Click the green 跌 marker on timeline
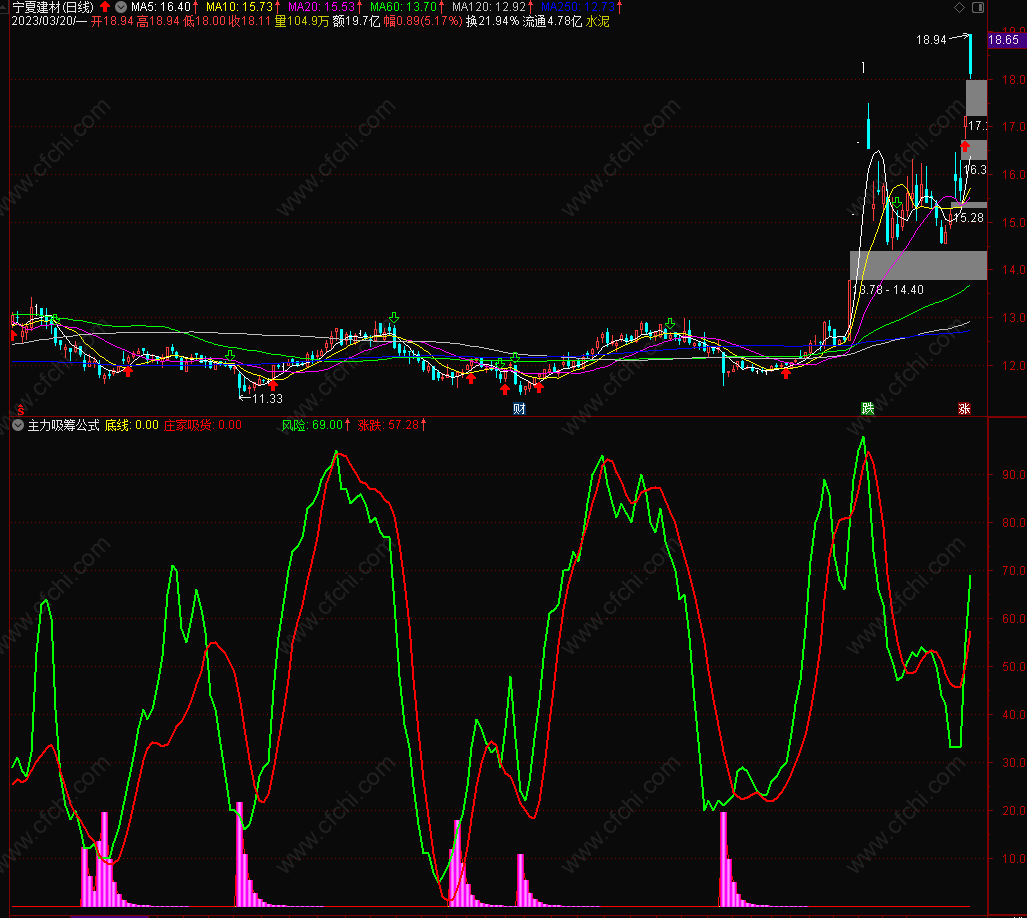This screenshot has height=918, width=1027. [x=868, y=409]
